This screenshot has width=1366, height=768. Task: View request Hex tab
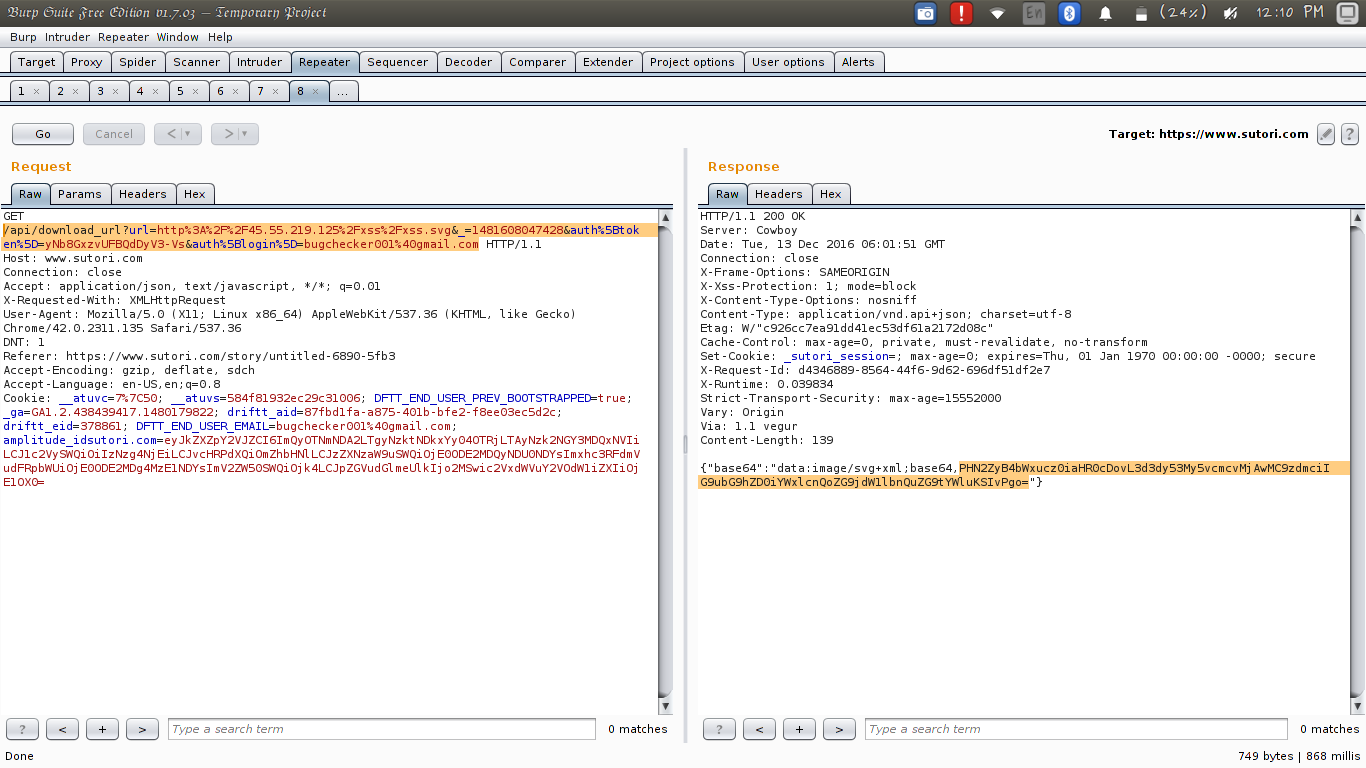coord(195,194)
